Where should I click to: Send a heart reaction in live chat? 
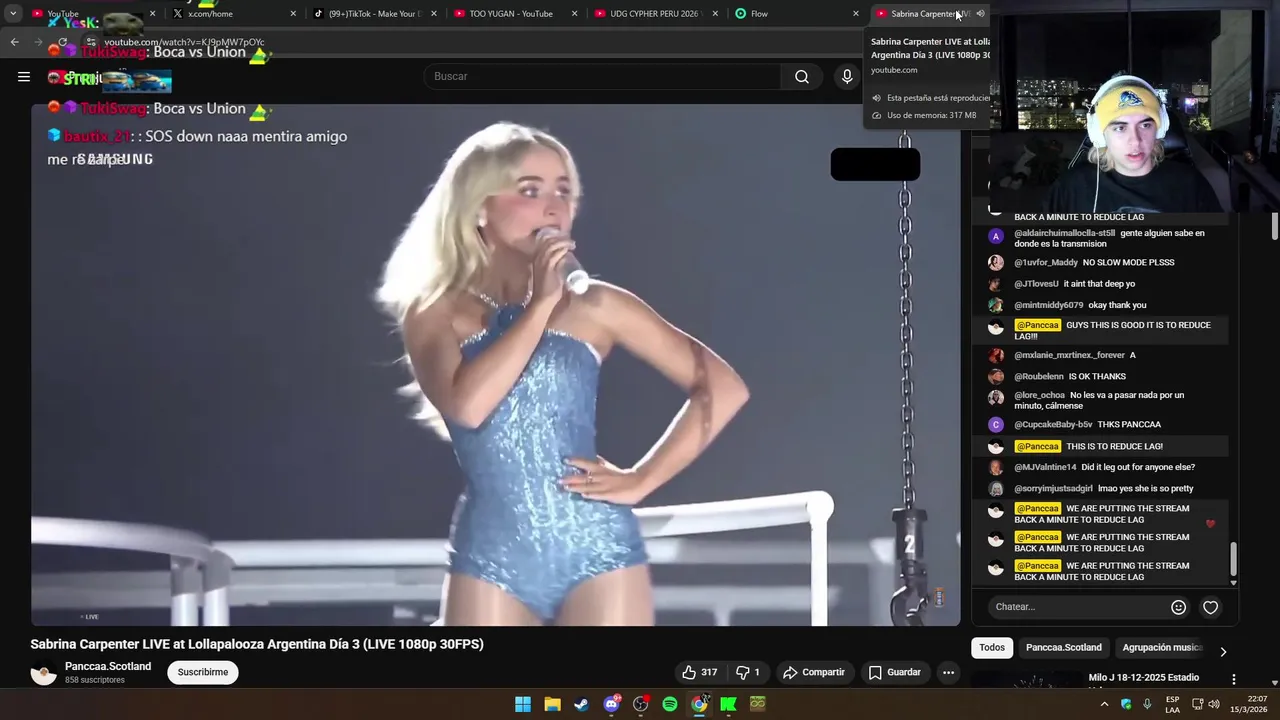[x=1210, y=607]
